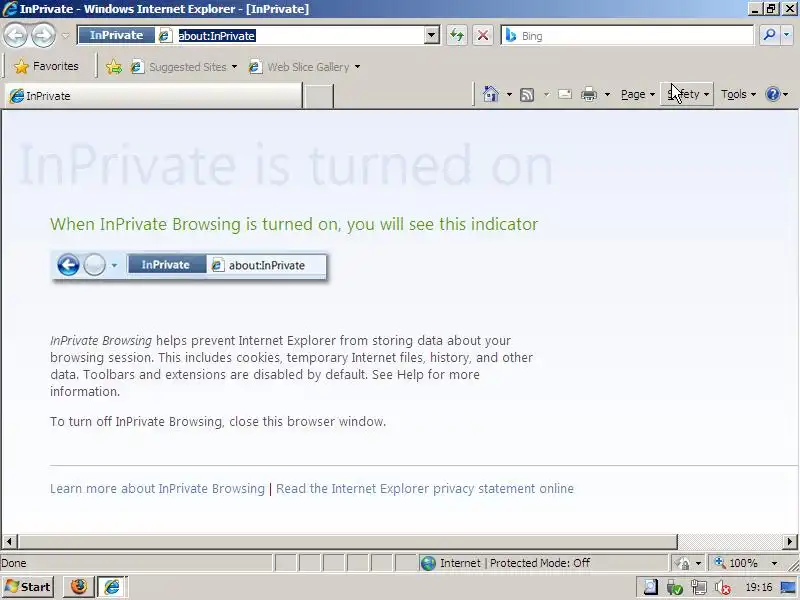This screenshot has width=800, height=600.
Task: Click the Back navigation button
Action: point(15,35)
